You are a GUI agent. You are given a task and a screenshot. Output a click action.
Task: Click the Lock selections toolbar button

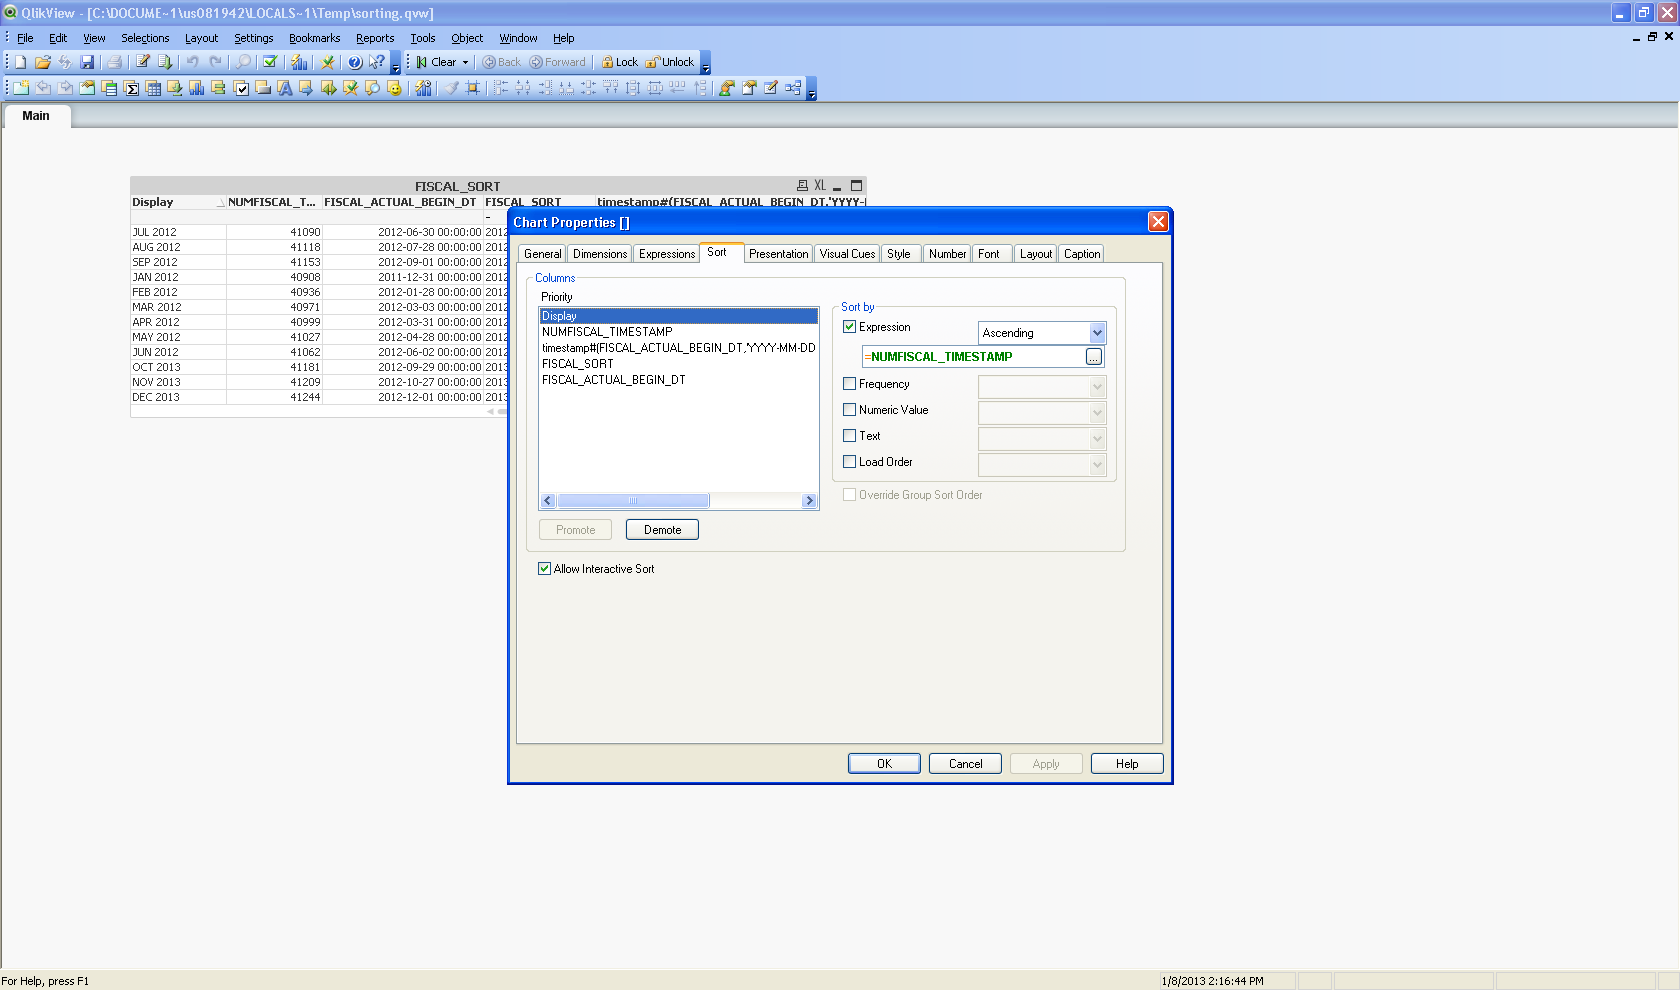[x=619, y=62]
